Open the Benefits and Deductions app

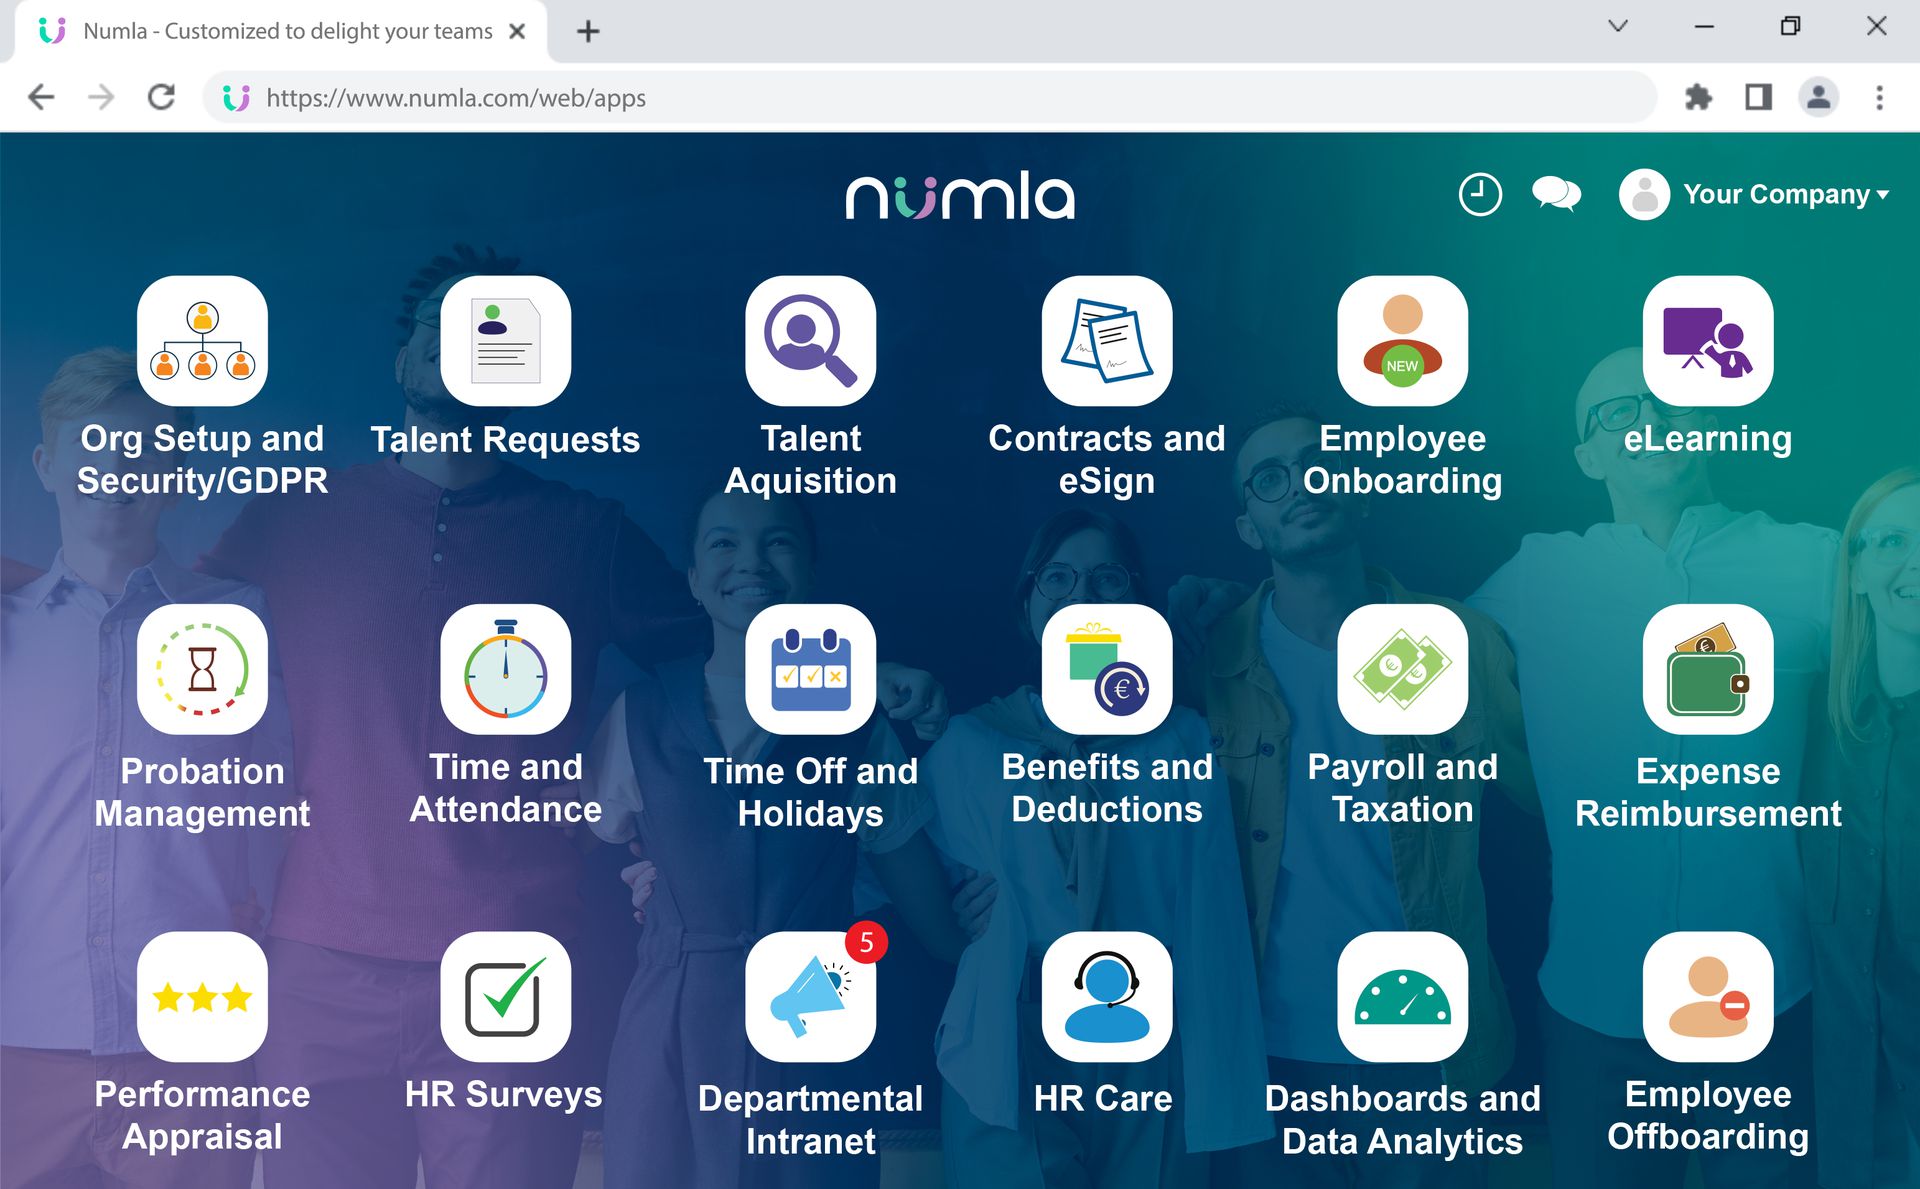click(1108, 670)
